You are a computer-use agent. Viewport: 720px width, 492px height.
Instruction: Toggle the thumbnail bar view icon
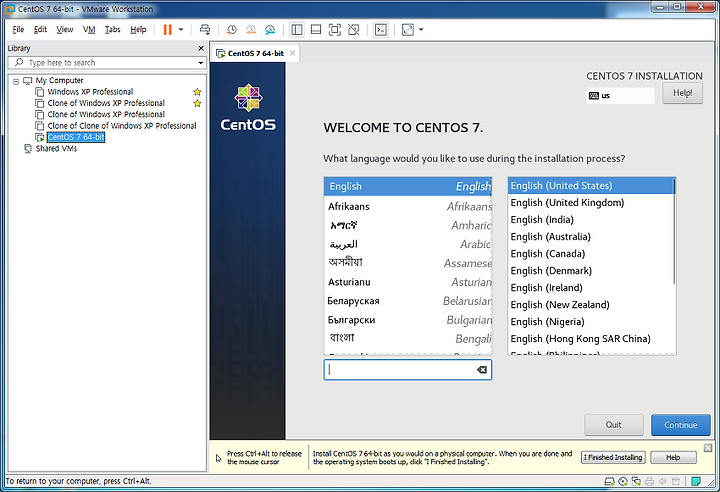(316, 30)
